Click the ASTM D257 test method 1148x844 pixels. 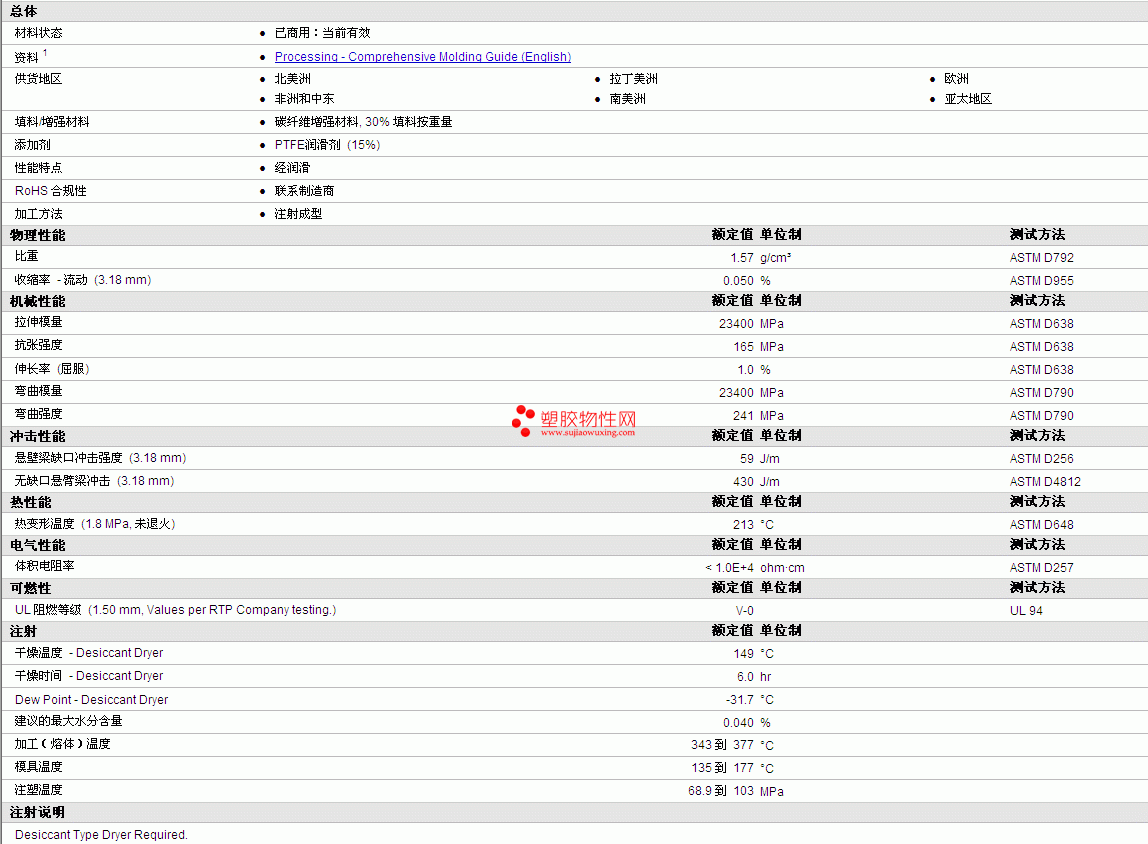click(x=1041, y=568)
